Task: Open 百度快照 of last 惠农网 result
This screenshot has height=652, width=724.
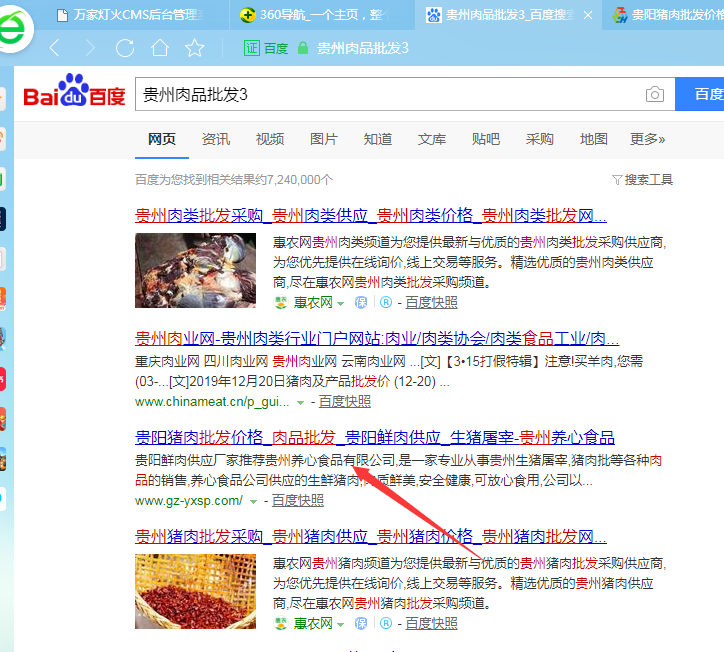Action: click(x=431, y=624)
